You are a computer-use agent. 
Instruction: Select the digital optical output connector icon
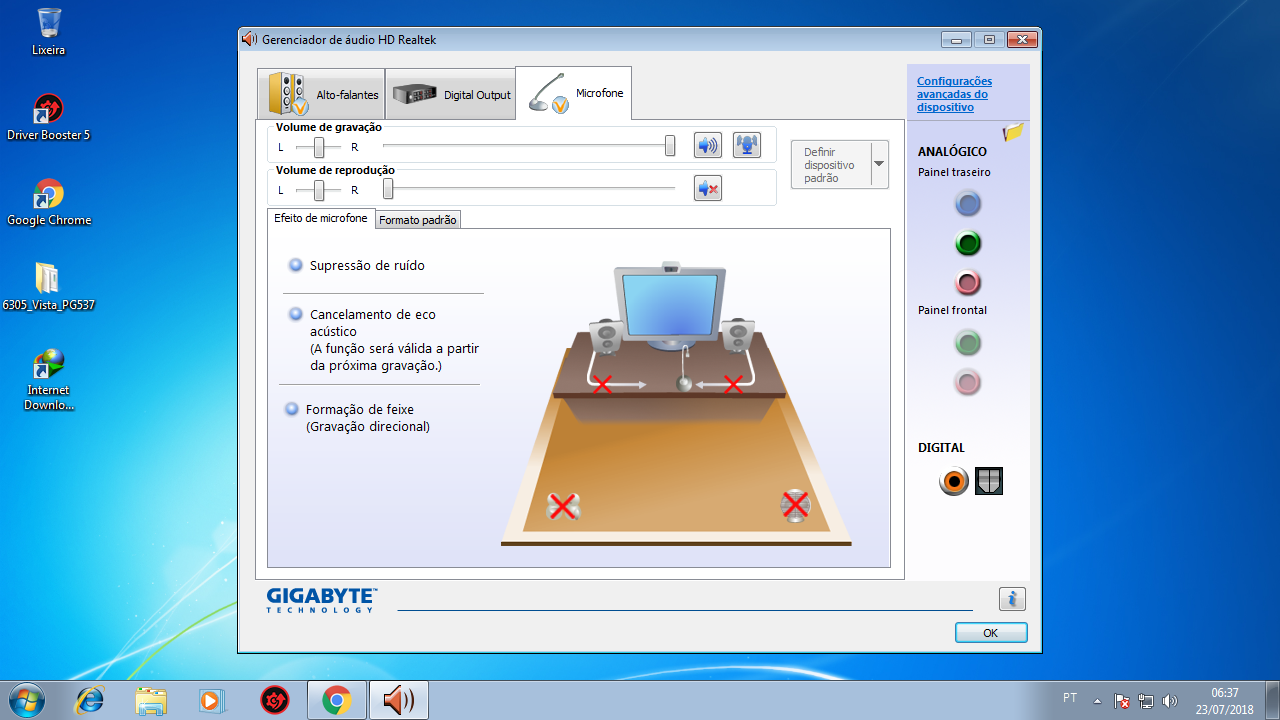pos(989,481)
